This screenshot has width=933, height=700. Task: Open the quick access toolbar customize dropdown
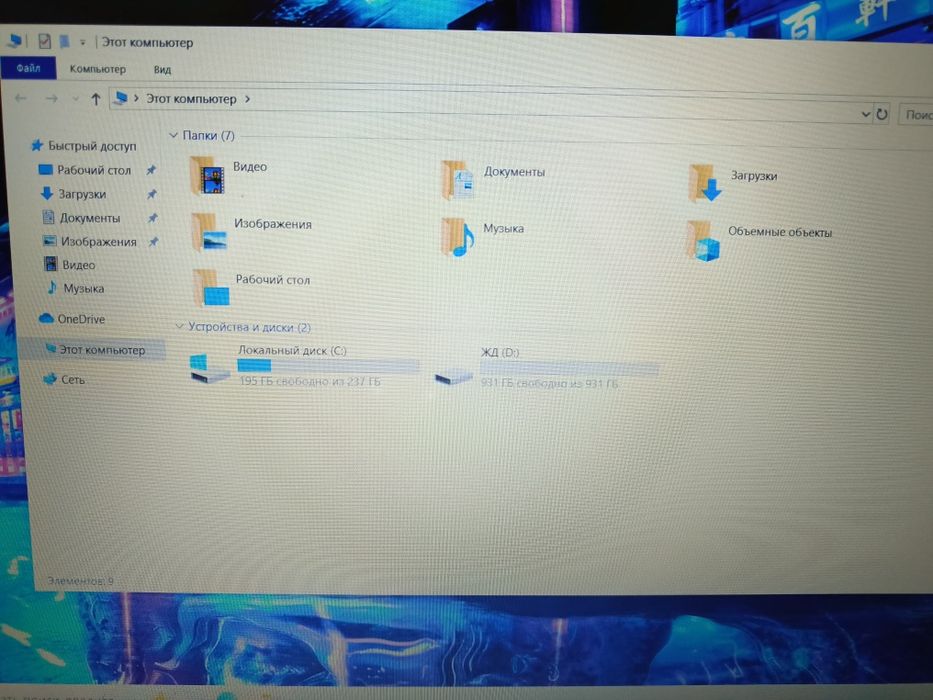point(83,42)
